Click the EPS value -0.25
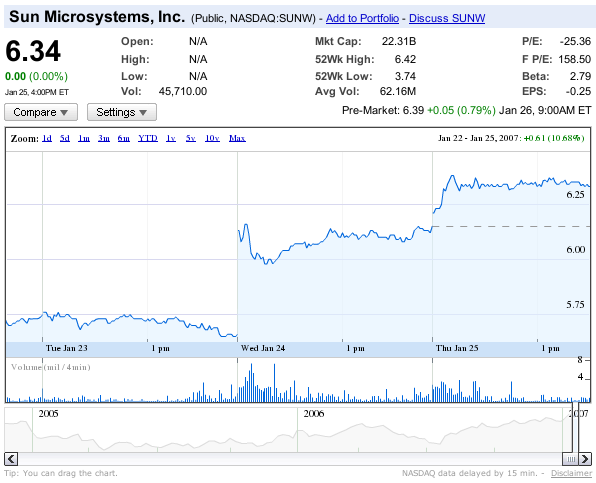The image size is (596, 483). tap(578, 91)
